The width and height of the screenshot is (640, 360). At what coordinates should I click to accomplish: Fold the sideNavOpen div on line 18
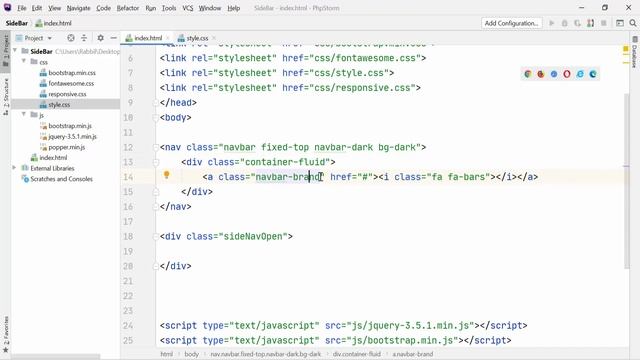(x=156, y=237)
